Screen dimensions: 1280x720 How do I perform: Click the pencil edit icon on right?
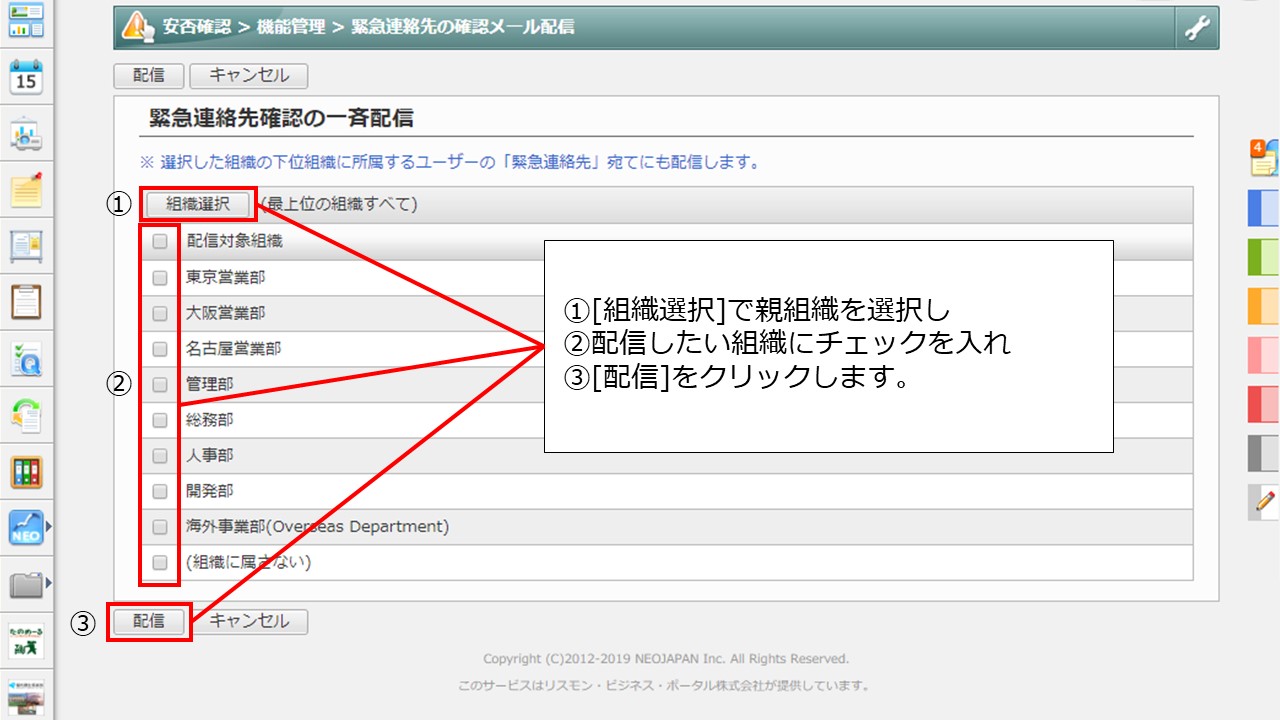pos(1265,501)
